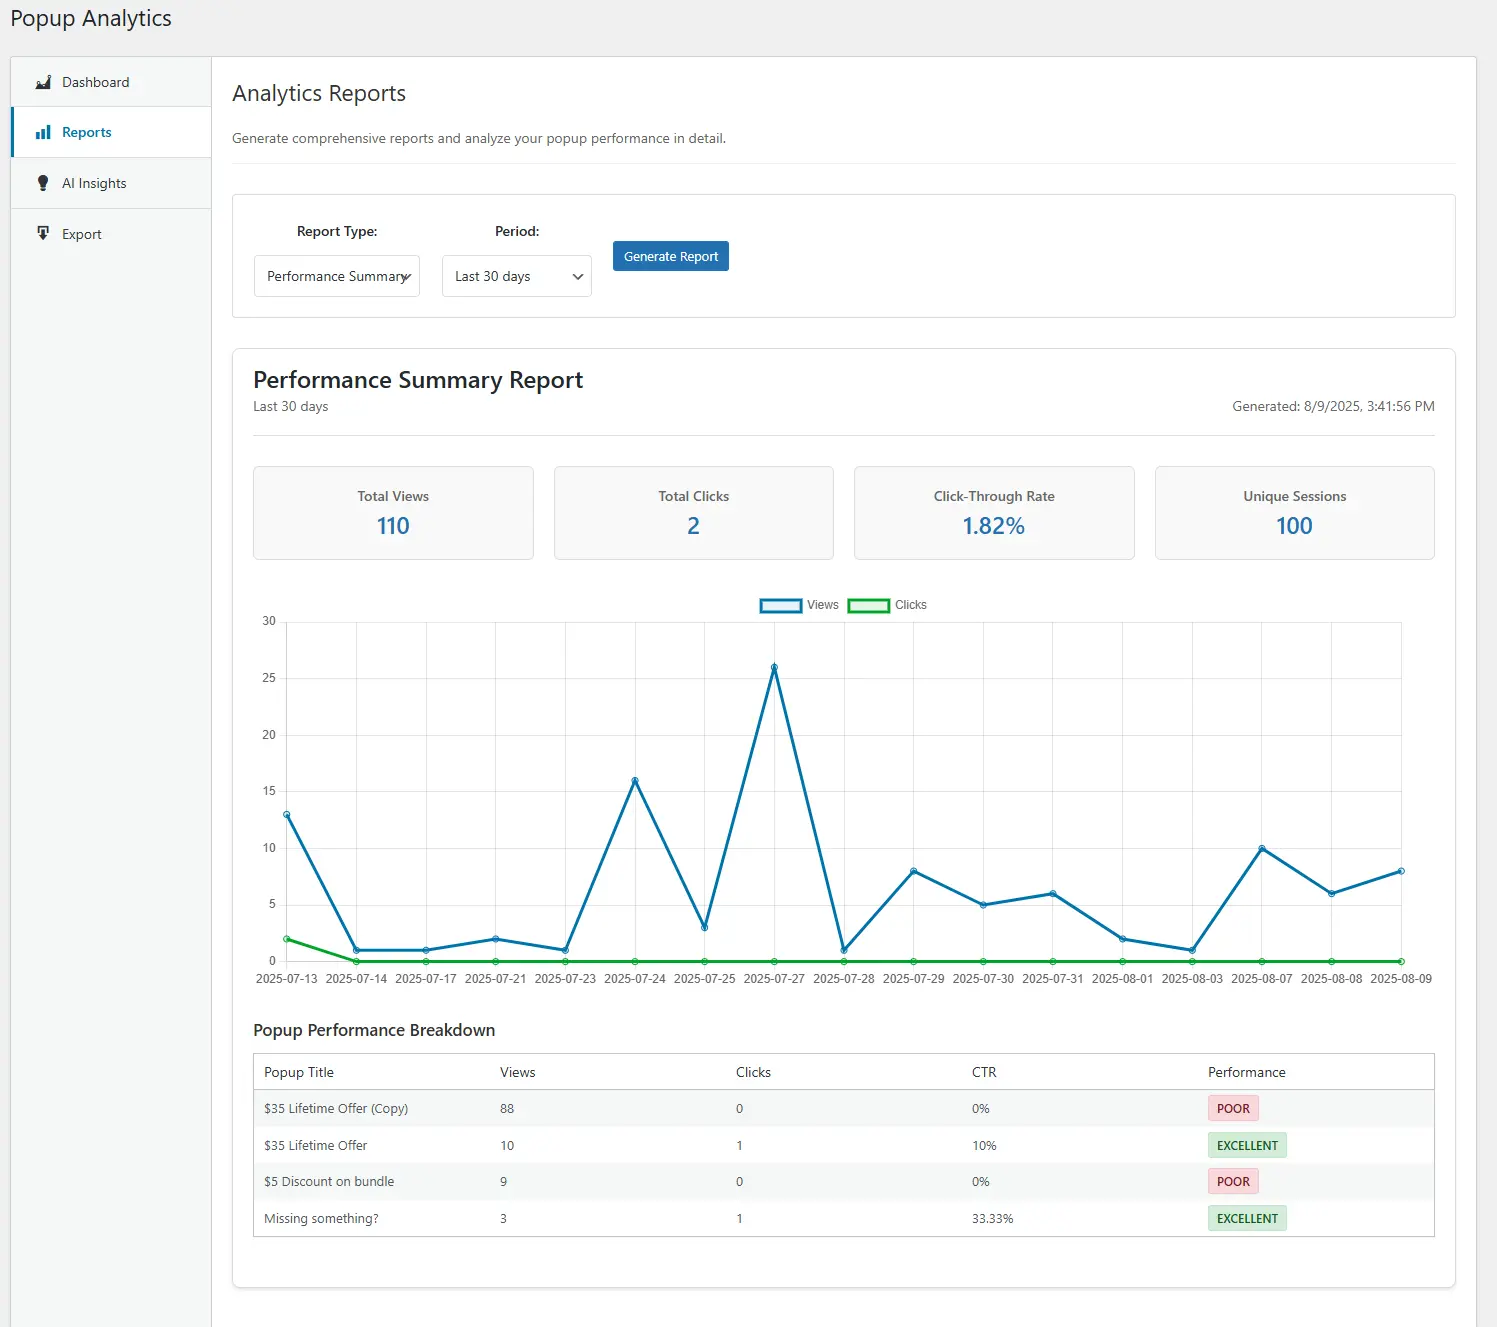Click the Export download icon
This screenshot has width=1497, height=1327.
43,233
